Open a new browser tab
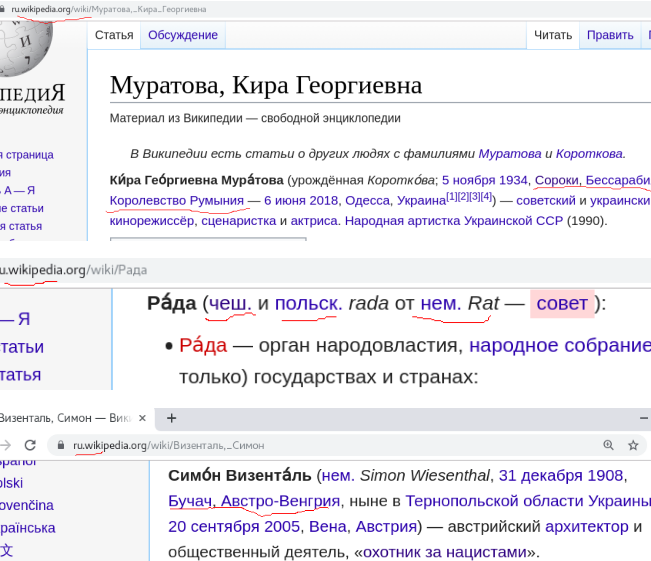 (171, 418)
